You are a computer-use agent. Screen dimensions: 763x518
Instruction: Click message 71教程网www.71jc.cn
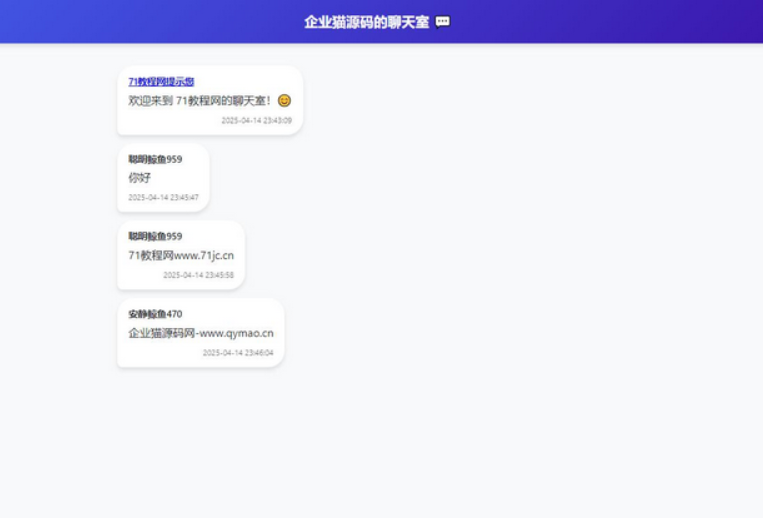(181, 255)
